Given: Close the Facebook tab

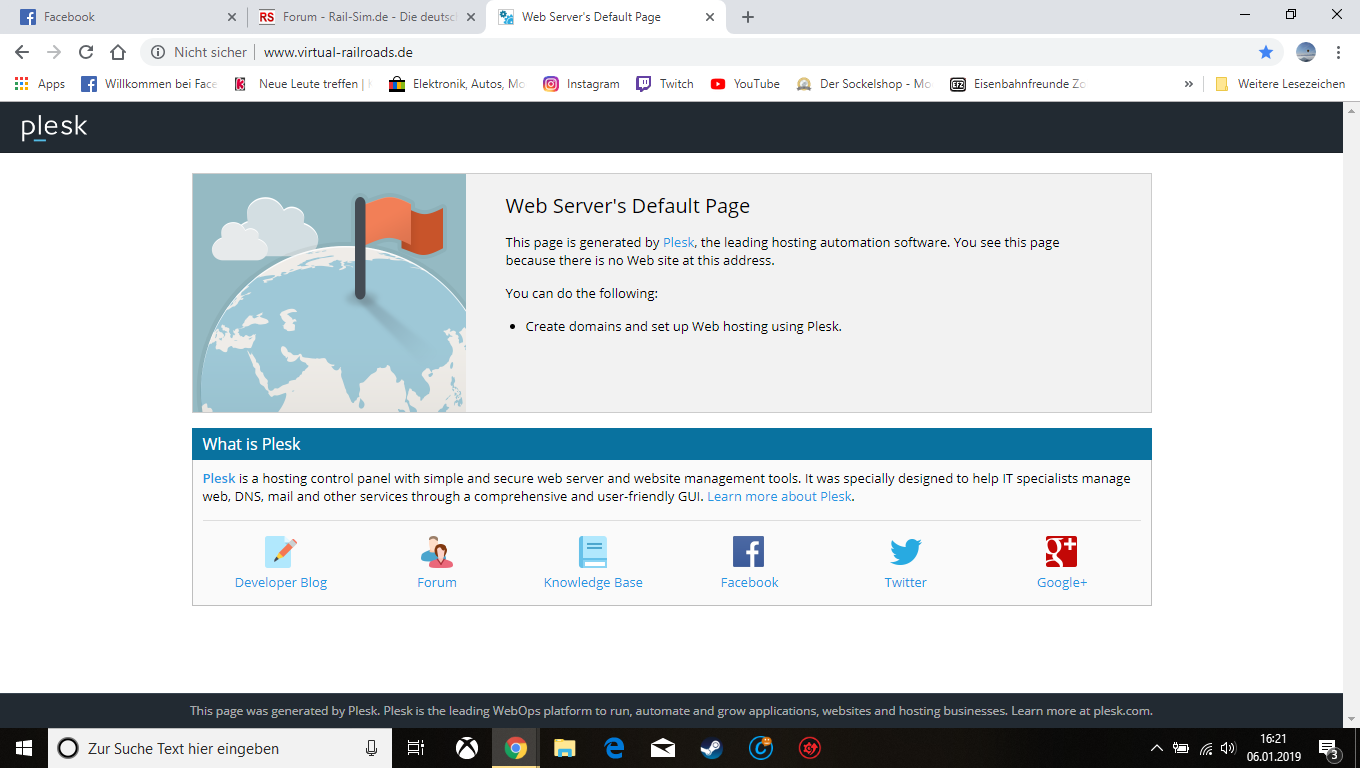Looking at the screenshot, I should pyautogui.click(x=232, y=17).
